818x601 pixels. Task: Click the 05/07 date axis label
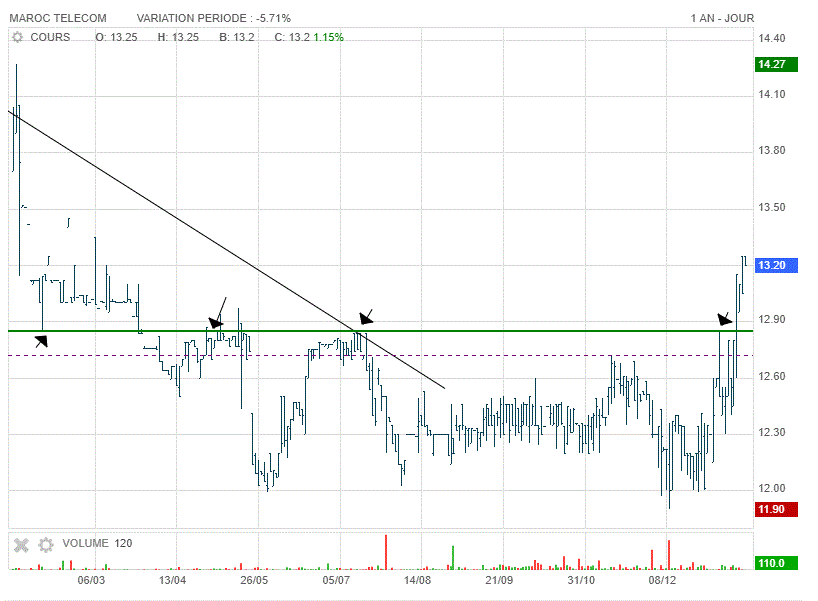(336, 580)
